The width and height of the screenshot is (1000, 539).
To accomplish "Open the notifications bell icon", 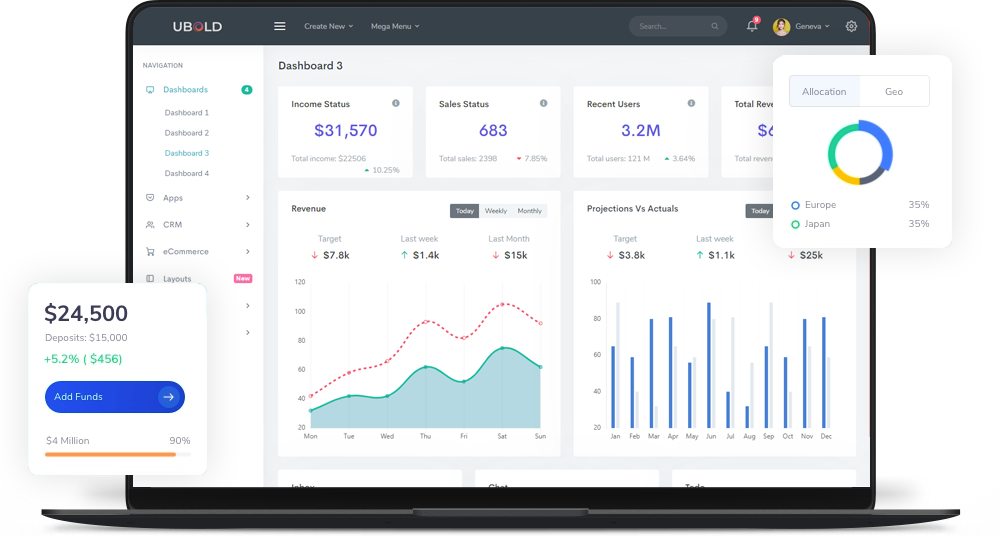I will coord(752,26).
